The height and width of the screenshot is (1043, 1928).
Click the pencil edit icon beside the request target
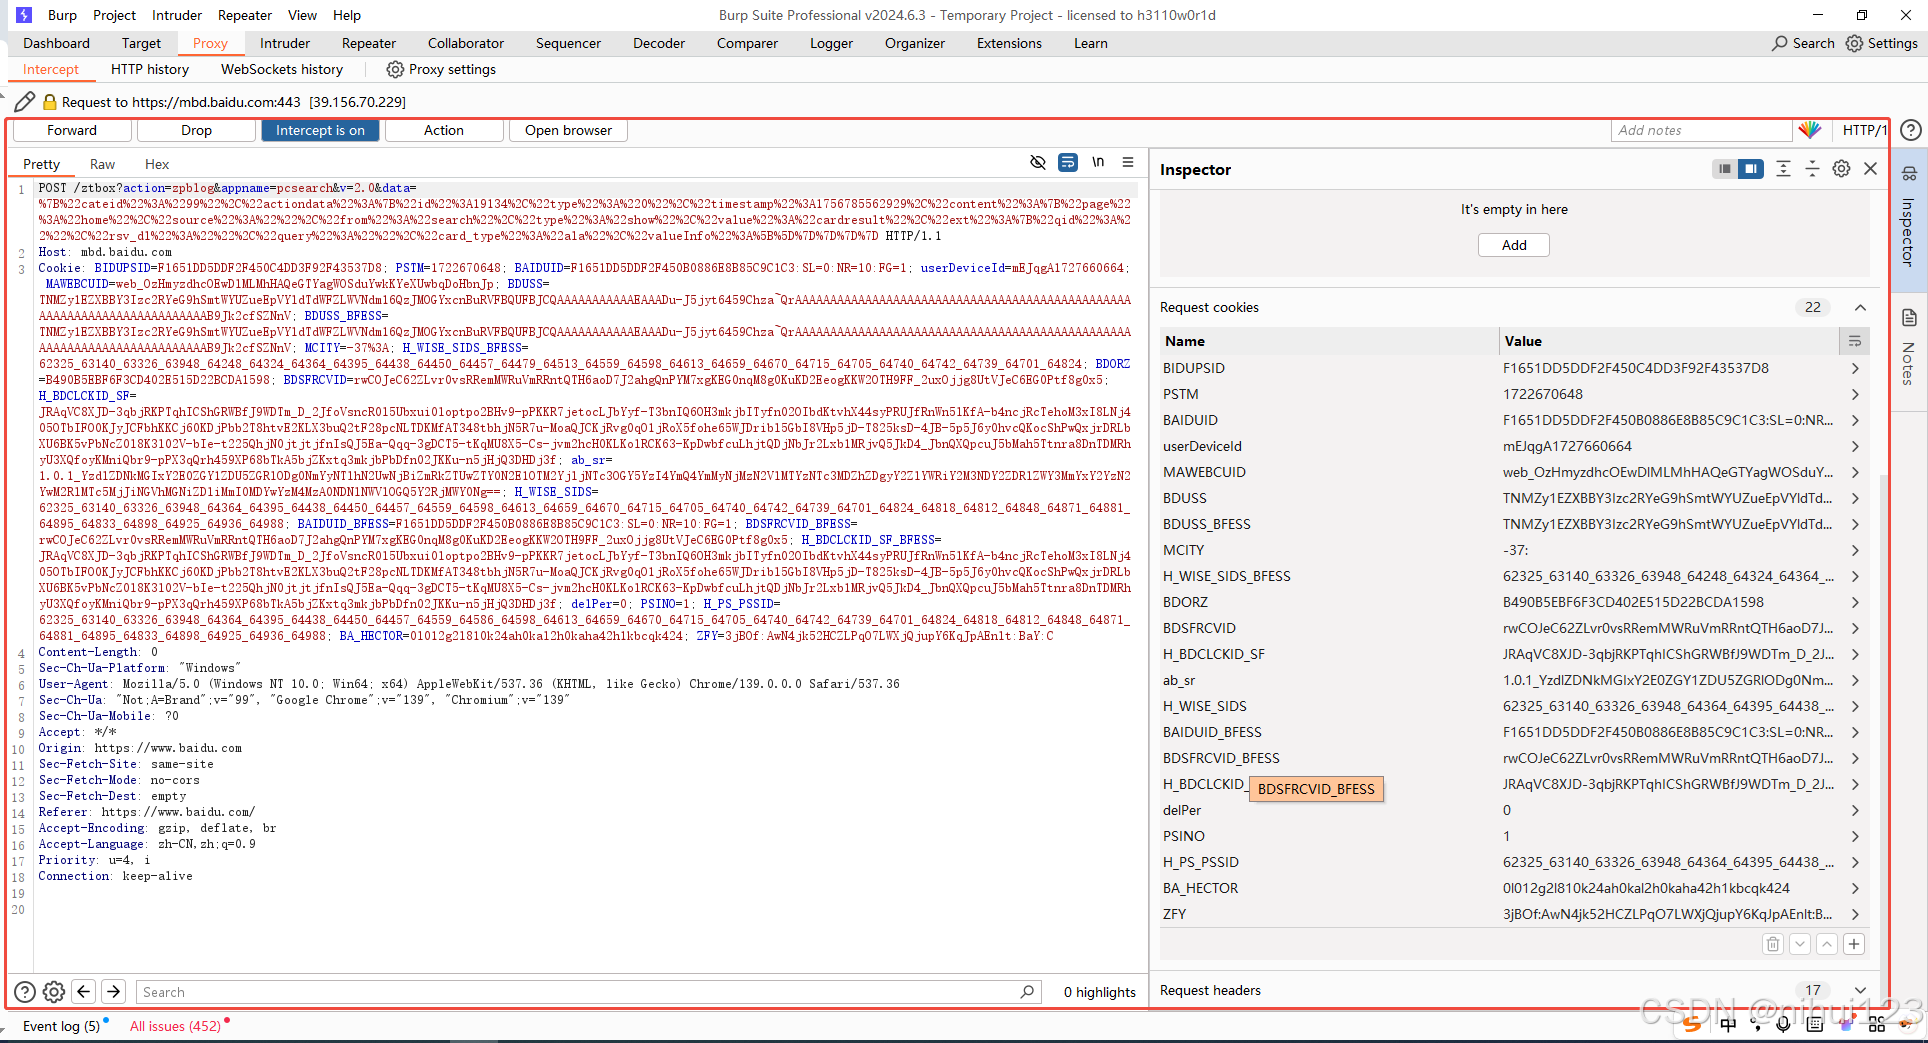click(24, 102)
